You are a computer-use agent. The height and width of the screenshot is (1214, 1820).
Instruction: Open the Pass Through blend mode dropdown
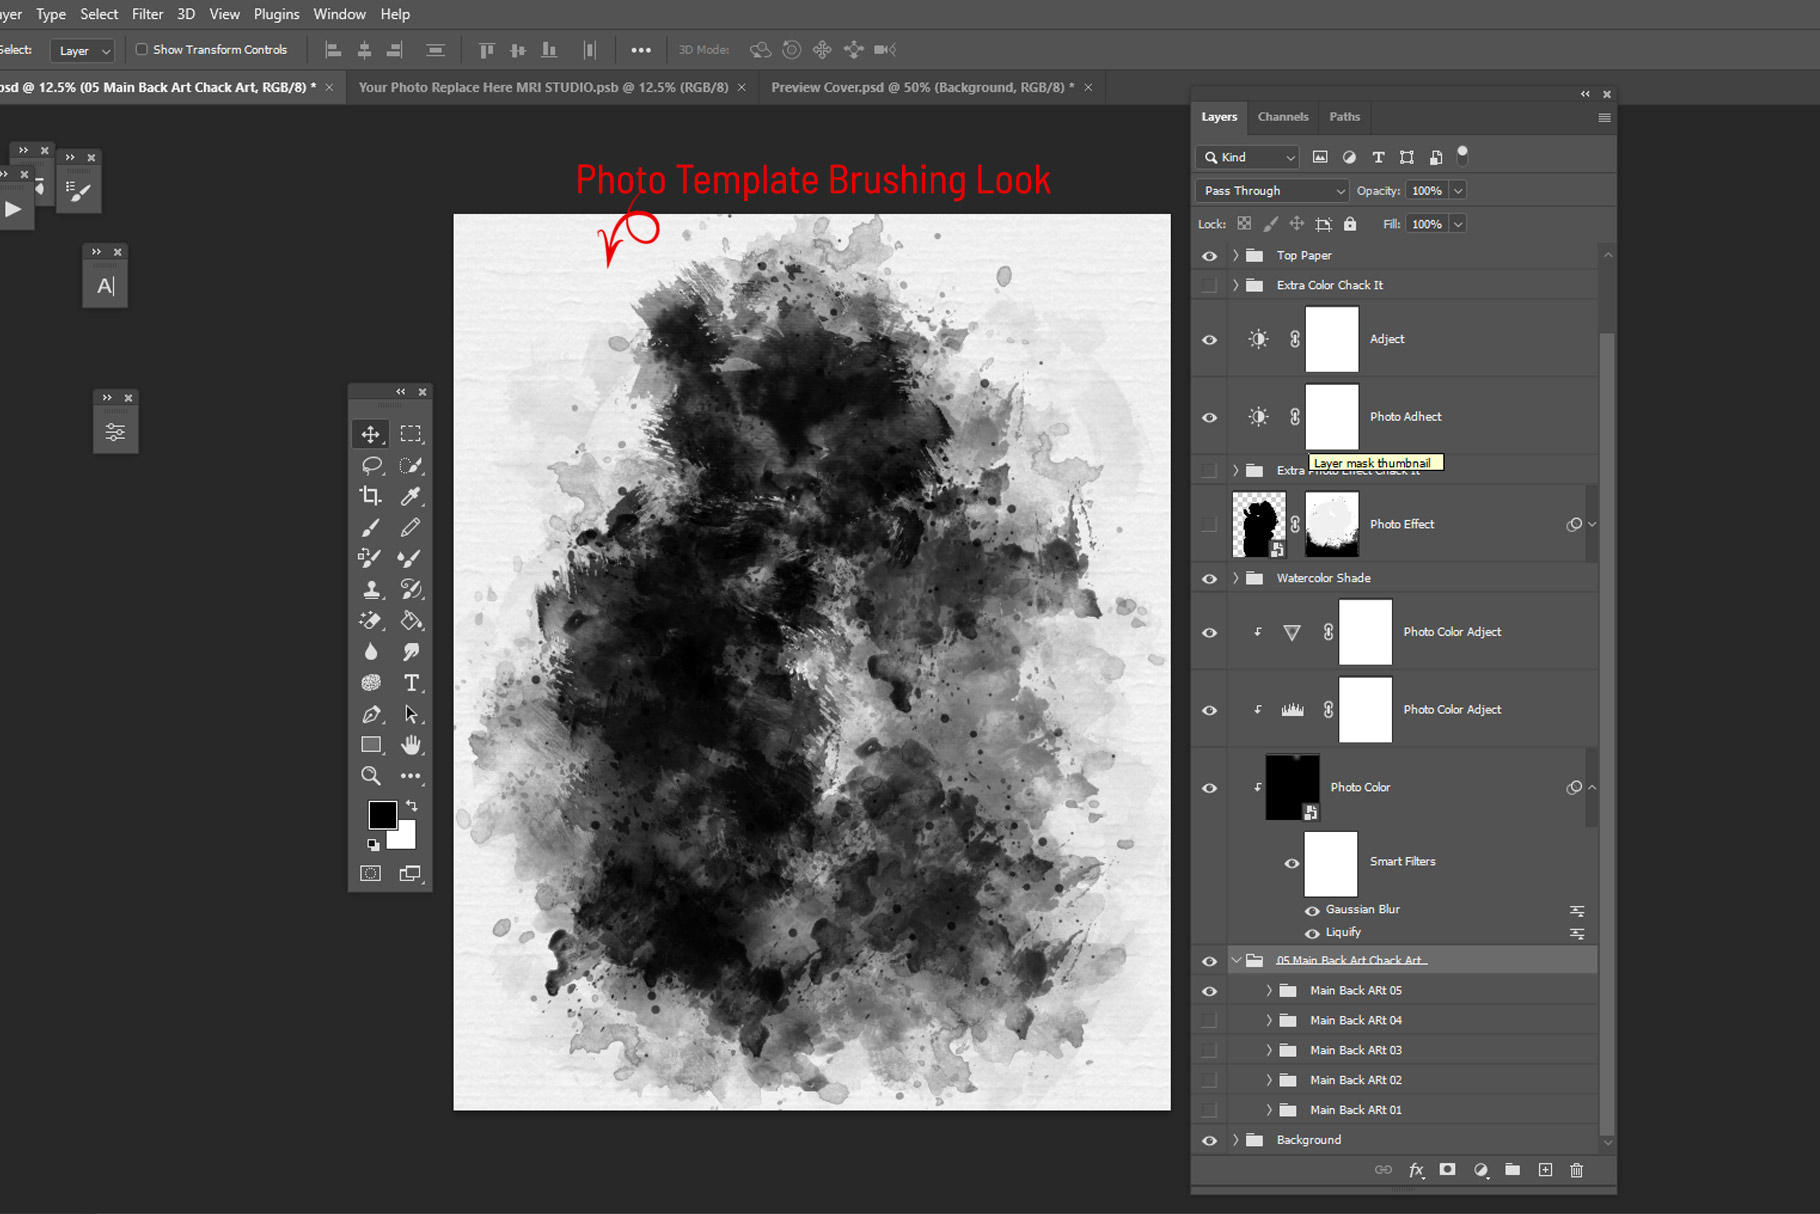[x=1272, y=191]
